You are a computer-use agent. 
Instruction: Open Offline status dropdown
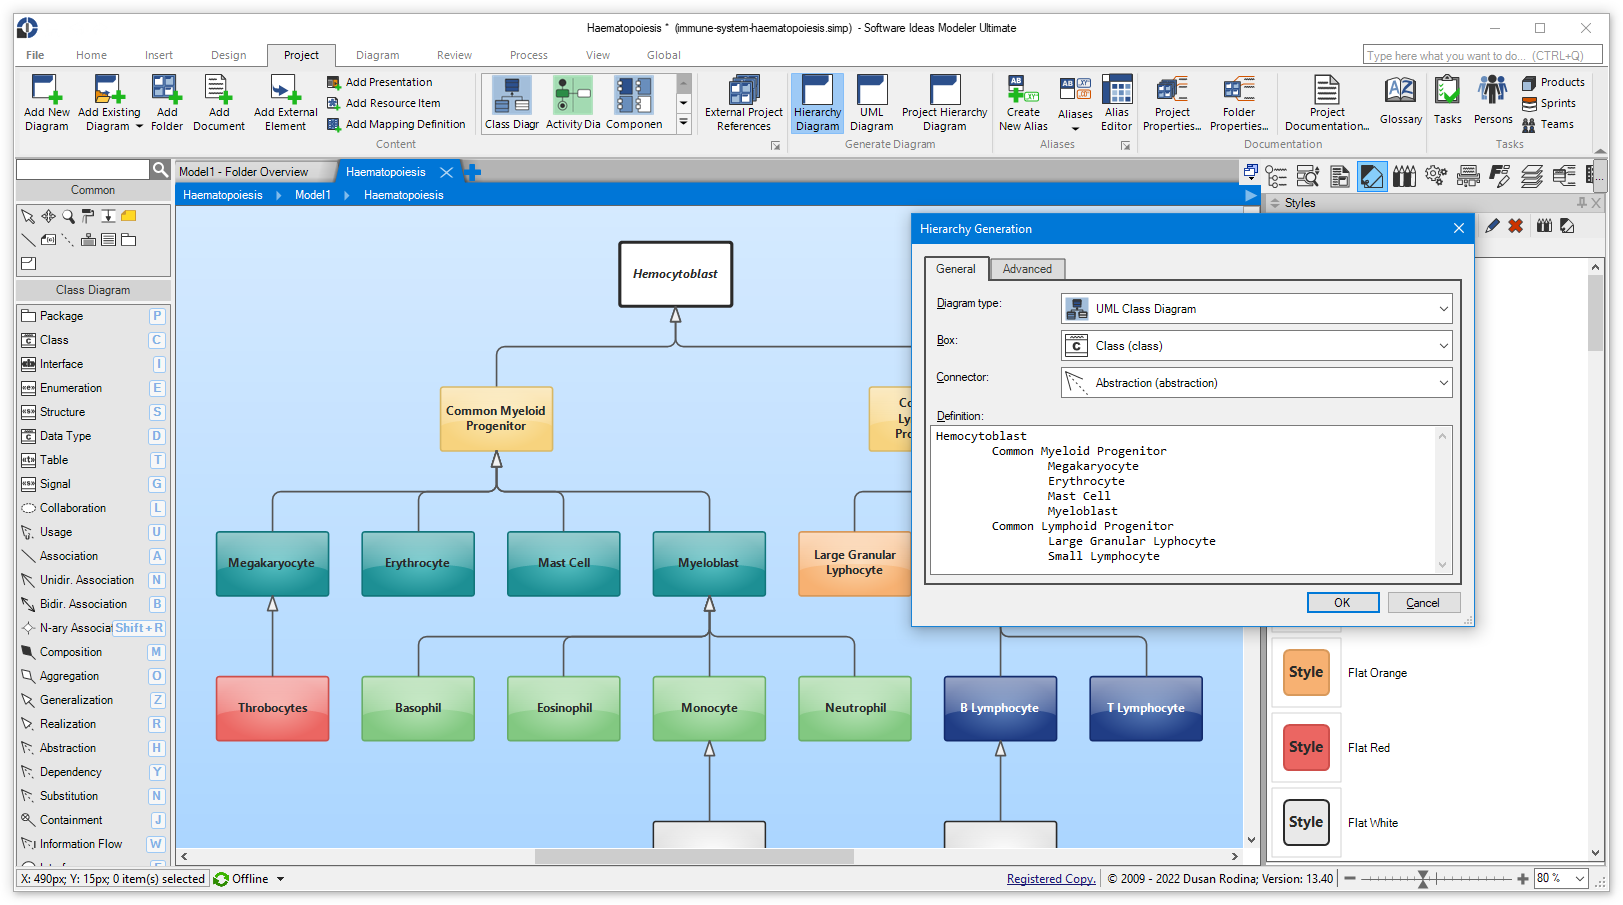pyautogui.click(x=281, y=879)
